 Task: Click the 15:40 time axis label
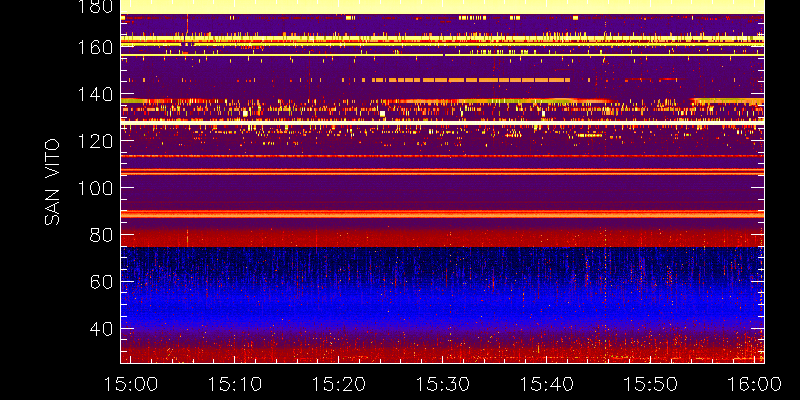pyautogui.click(x=547, y=384)
